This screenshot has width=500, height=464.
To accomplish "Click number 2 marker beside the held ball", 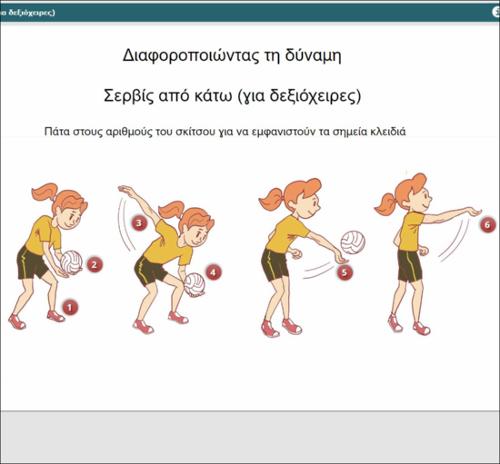I will pyautogui.click(x=94, y=265).
